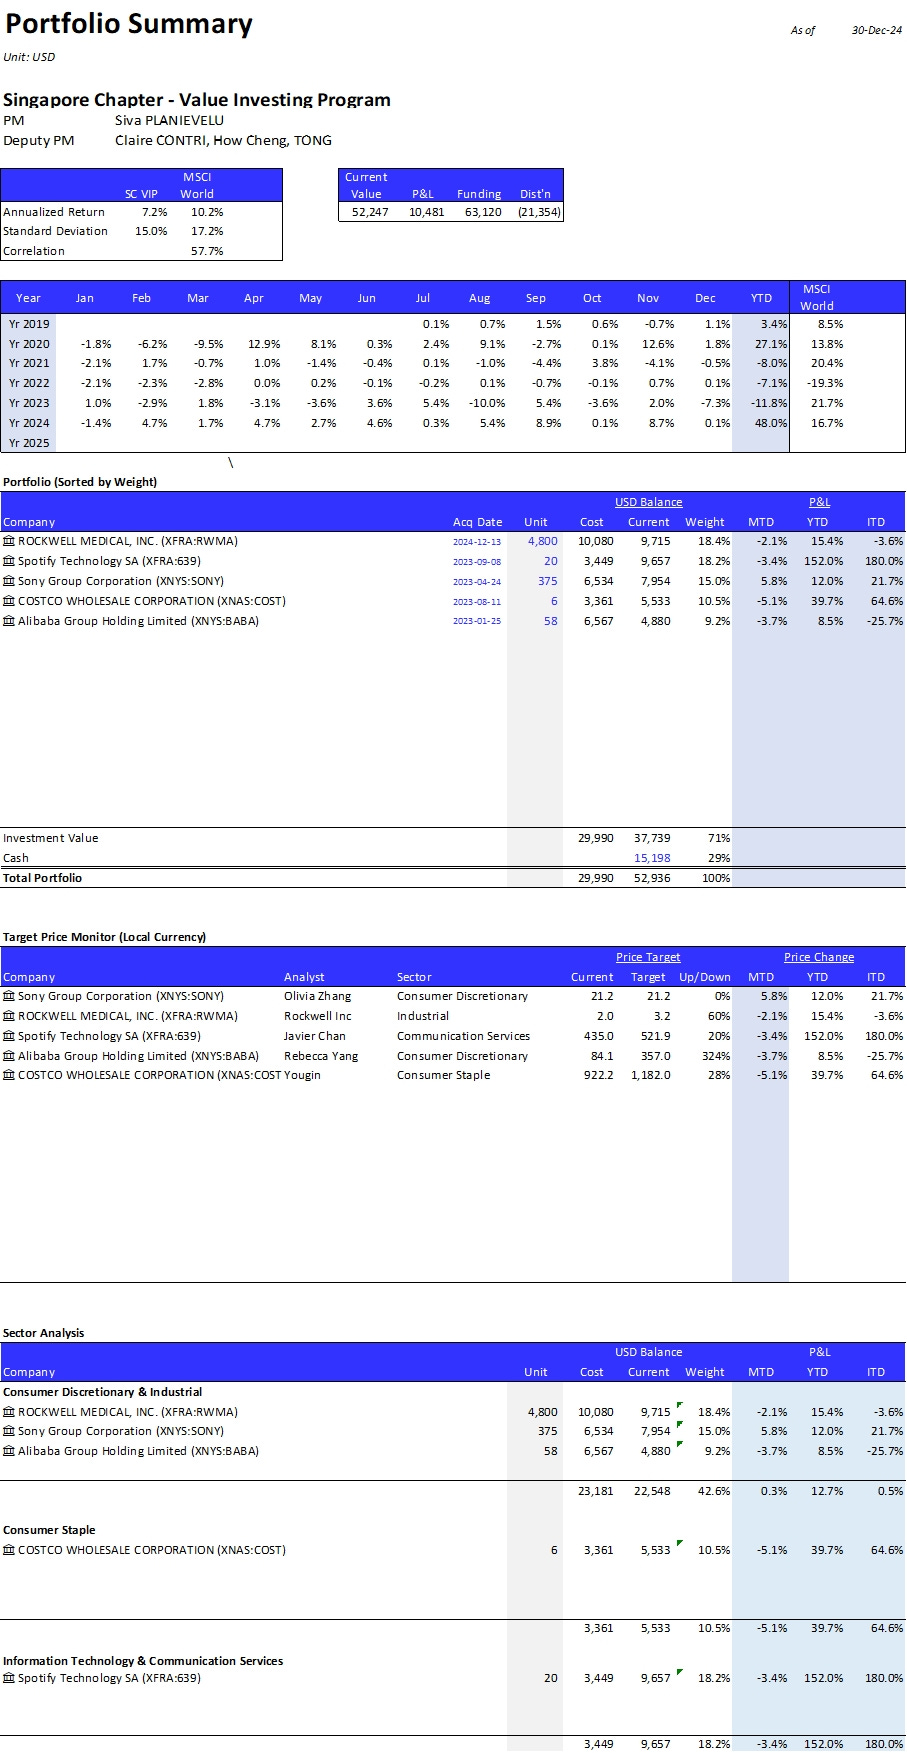Select the Yr 2019 row label
The height and width of the screenshot is (1753, 907).
tap(29, 324)
